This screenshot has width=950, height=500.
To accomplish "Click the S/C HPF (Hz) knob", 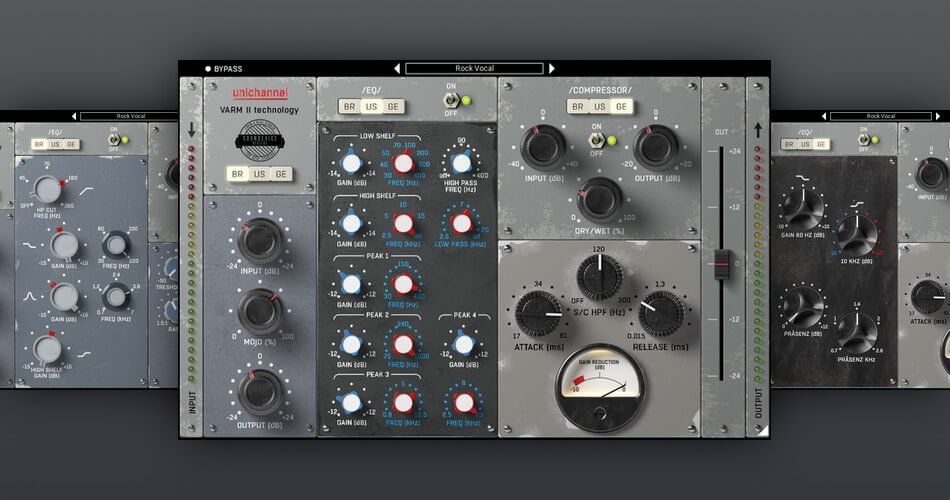I will [600, 277].
